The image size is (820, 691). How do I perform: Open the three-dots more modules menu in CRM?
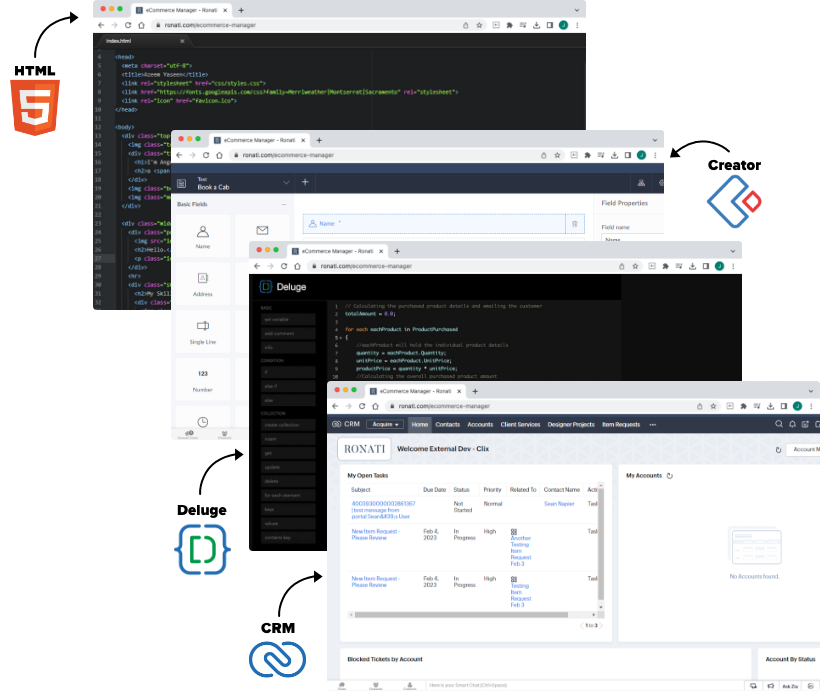[653, 425]
